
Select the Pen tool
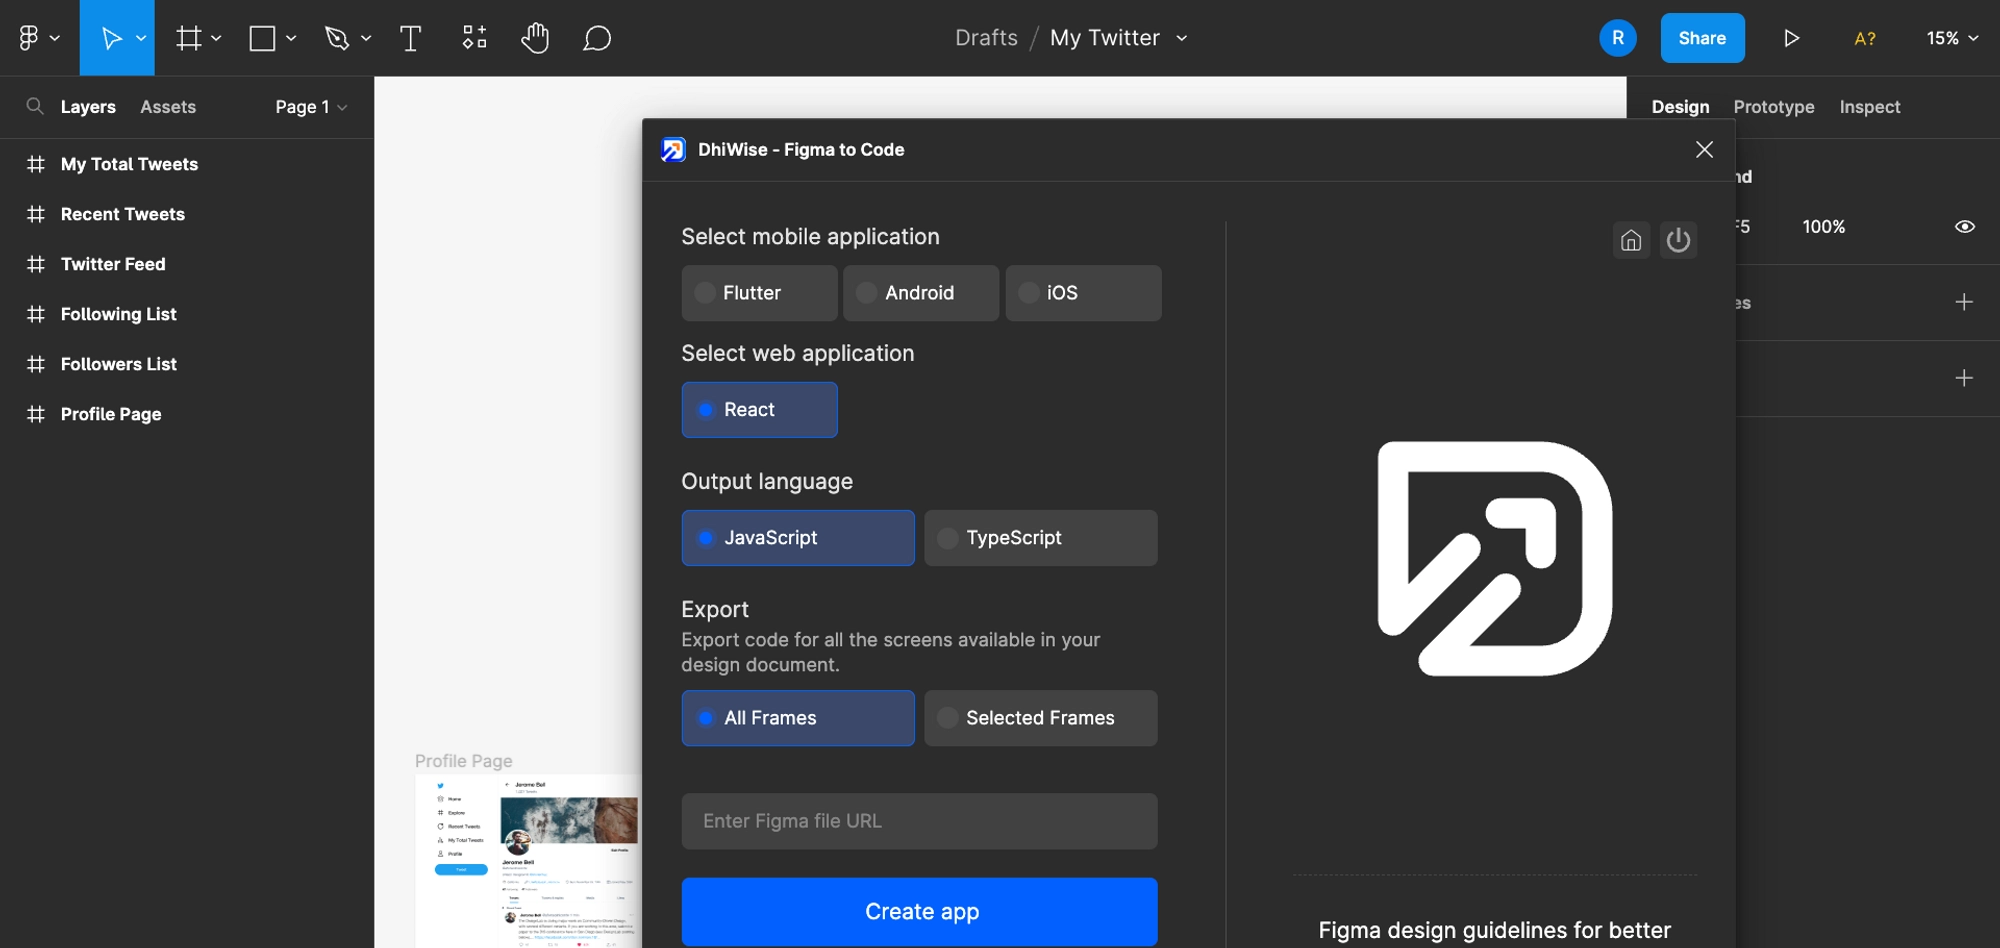[337, 38]
